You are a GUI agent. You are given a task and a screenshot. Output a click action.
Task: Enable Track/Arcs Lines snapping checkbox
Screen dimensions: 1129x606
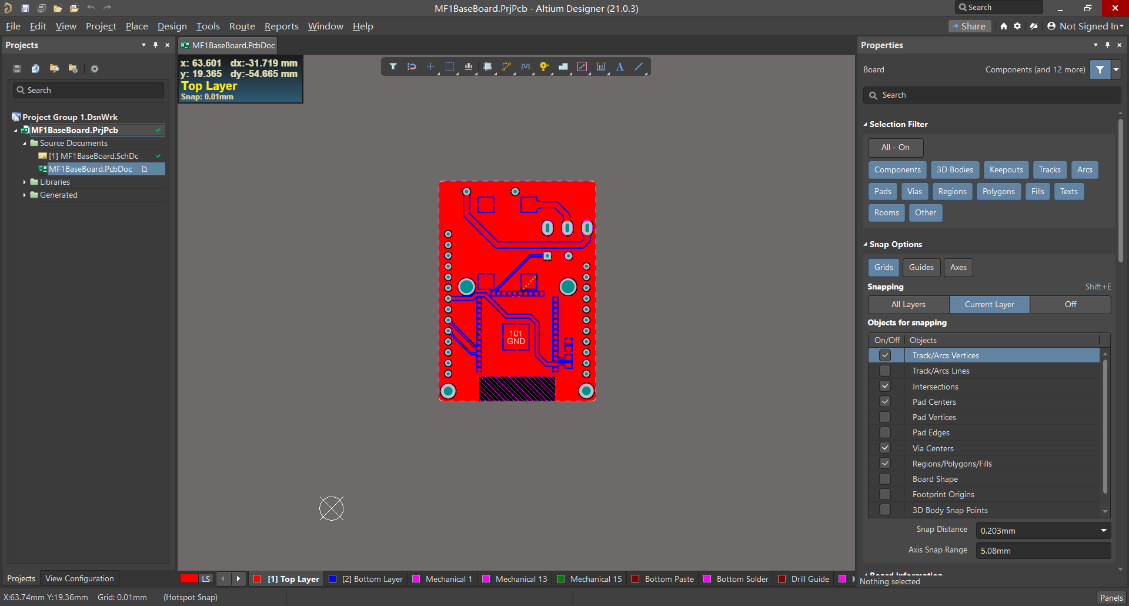[x=885, y=371]
